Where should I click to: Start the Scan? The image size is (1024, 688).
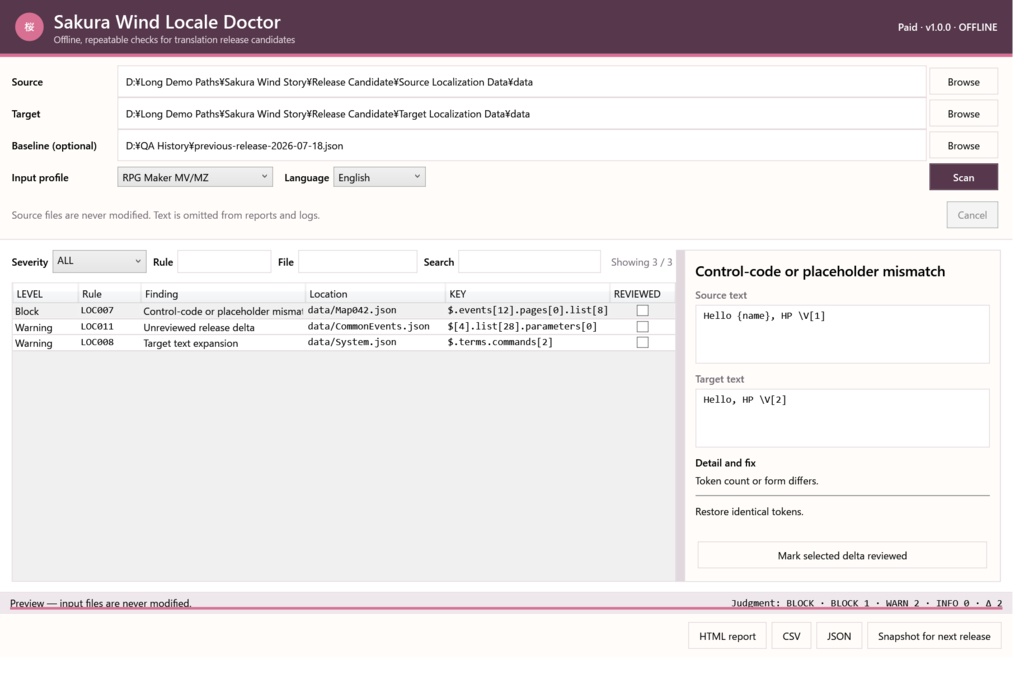point(963,178)
